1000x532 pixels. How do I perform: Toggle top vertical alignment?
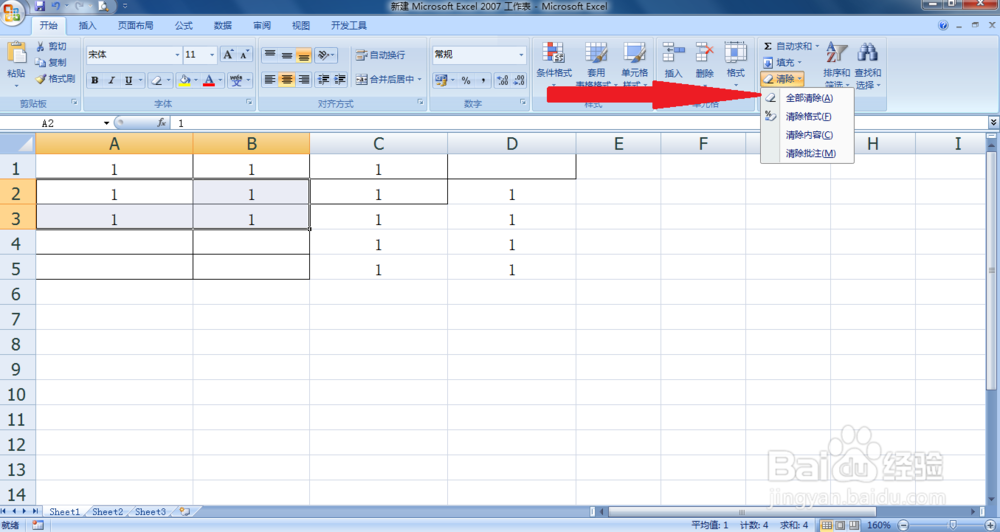click(x=270, y=55)
